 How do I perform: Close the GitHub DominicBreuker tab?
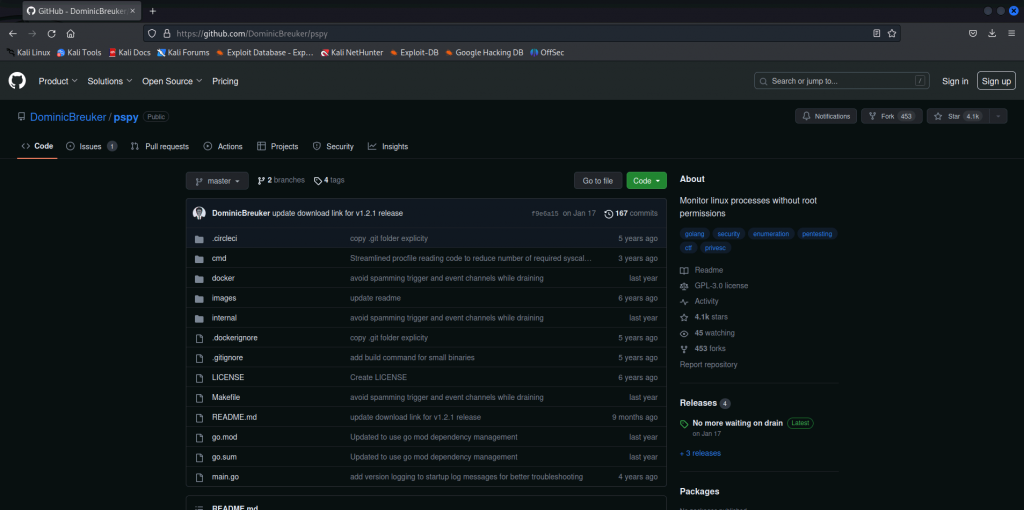[x=133, y=11]
